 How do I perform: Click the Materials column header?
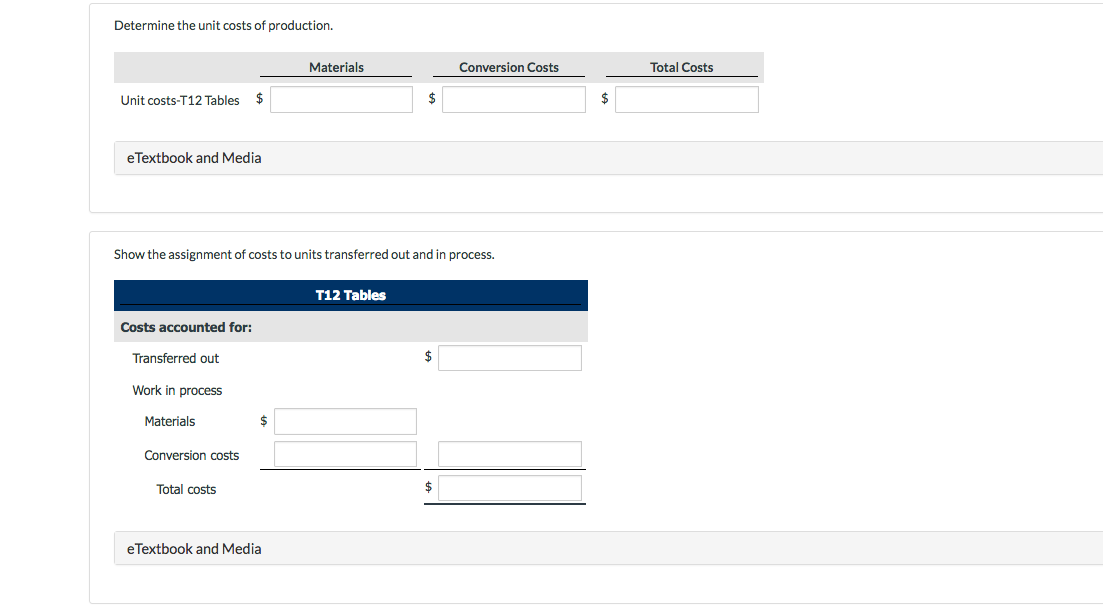pyautogui.click(x=336, y=67)
